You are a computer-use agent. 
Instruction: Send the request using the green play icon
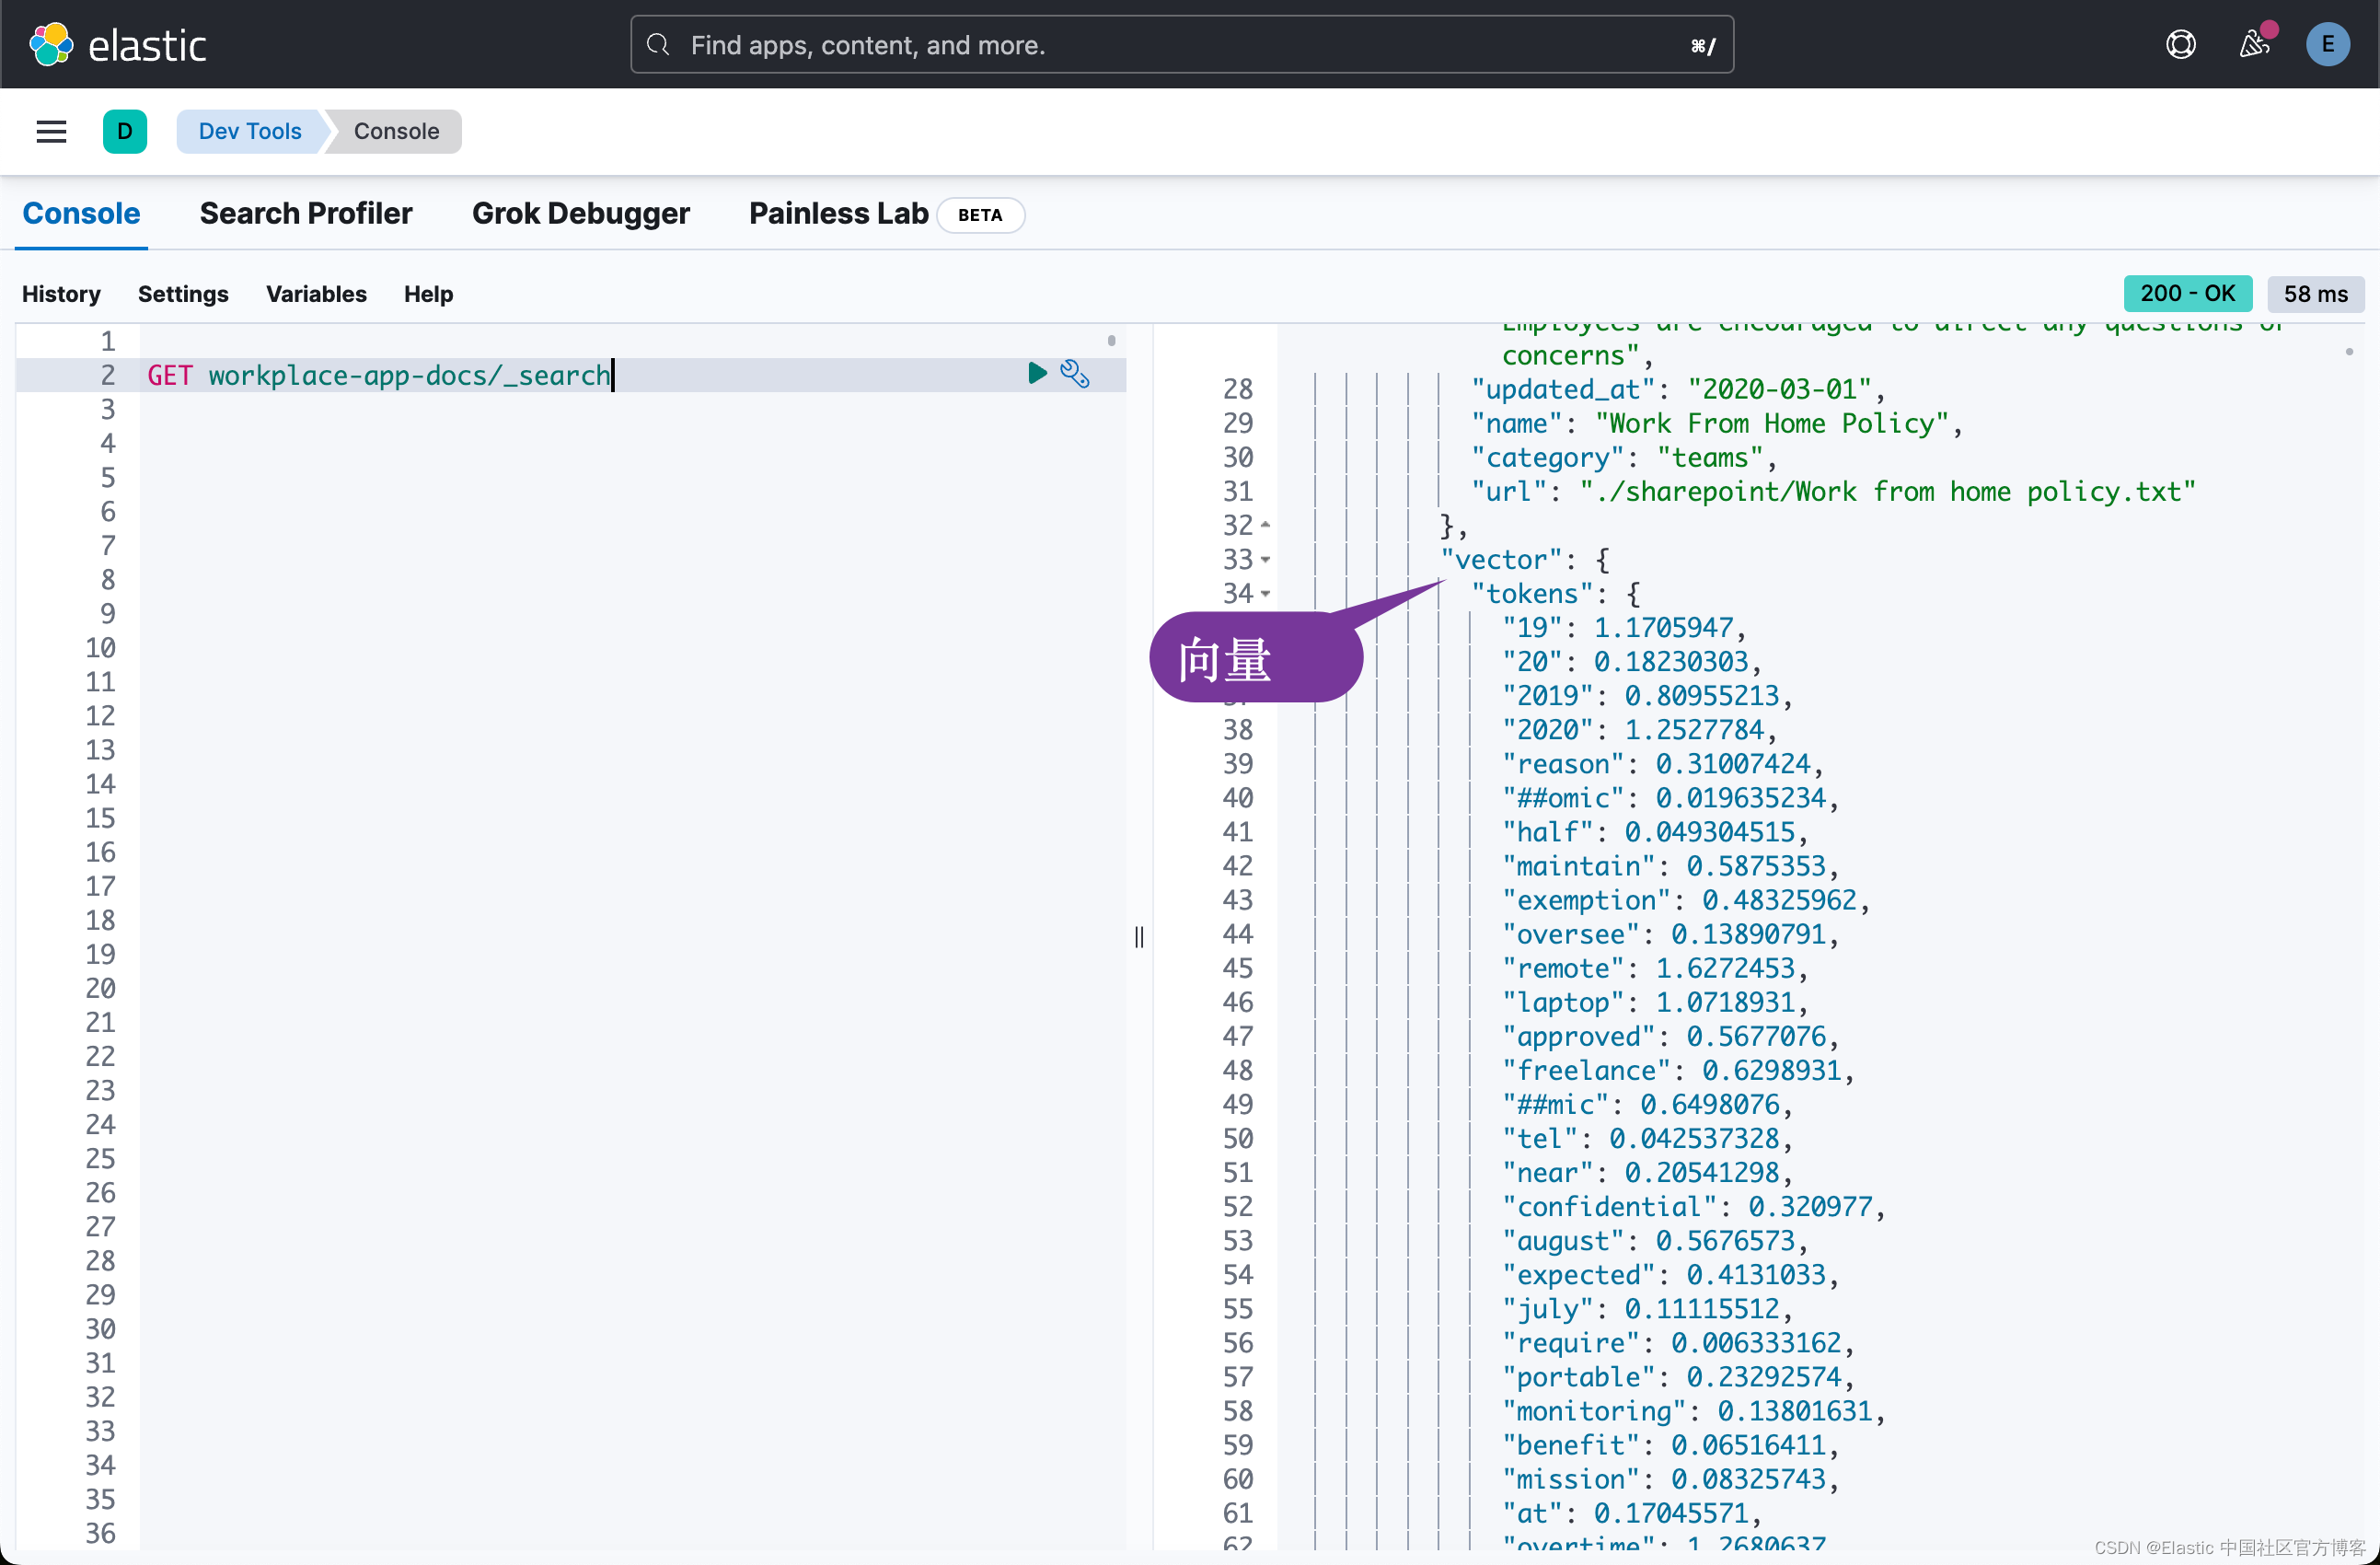[x=1036, y=374]
